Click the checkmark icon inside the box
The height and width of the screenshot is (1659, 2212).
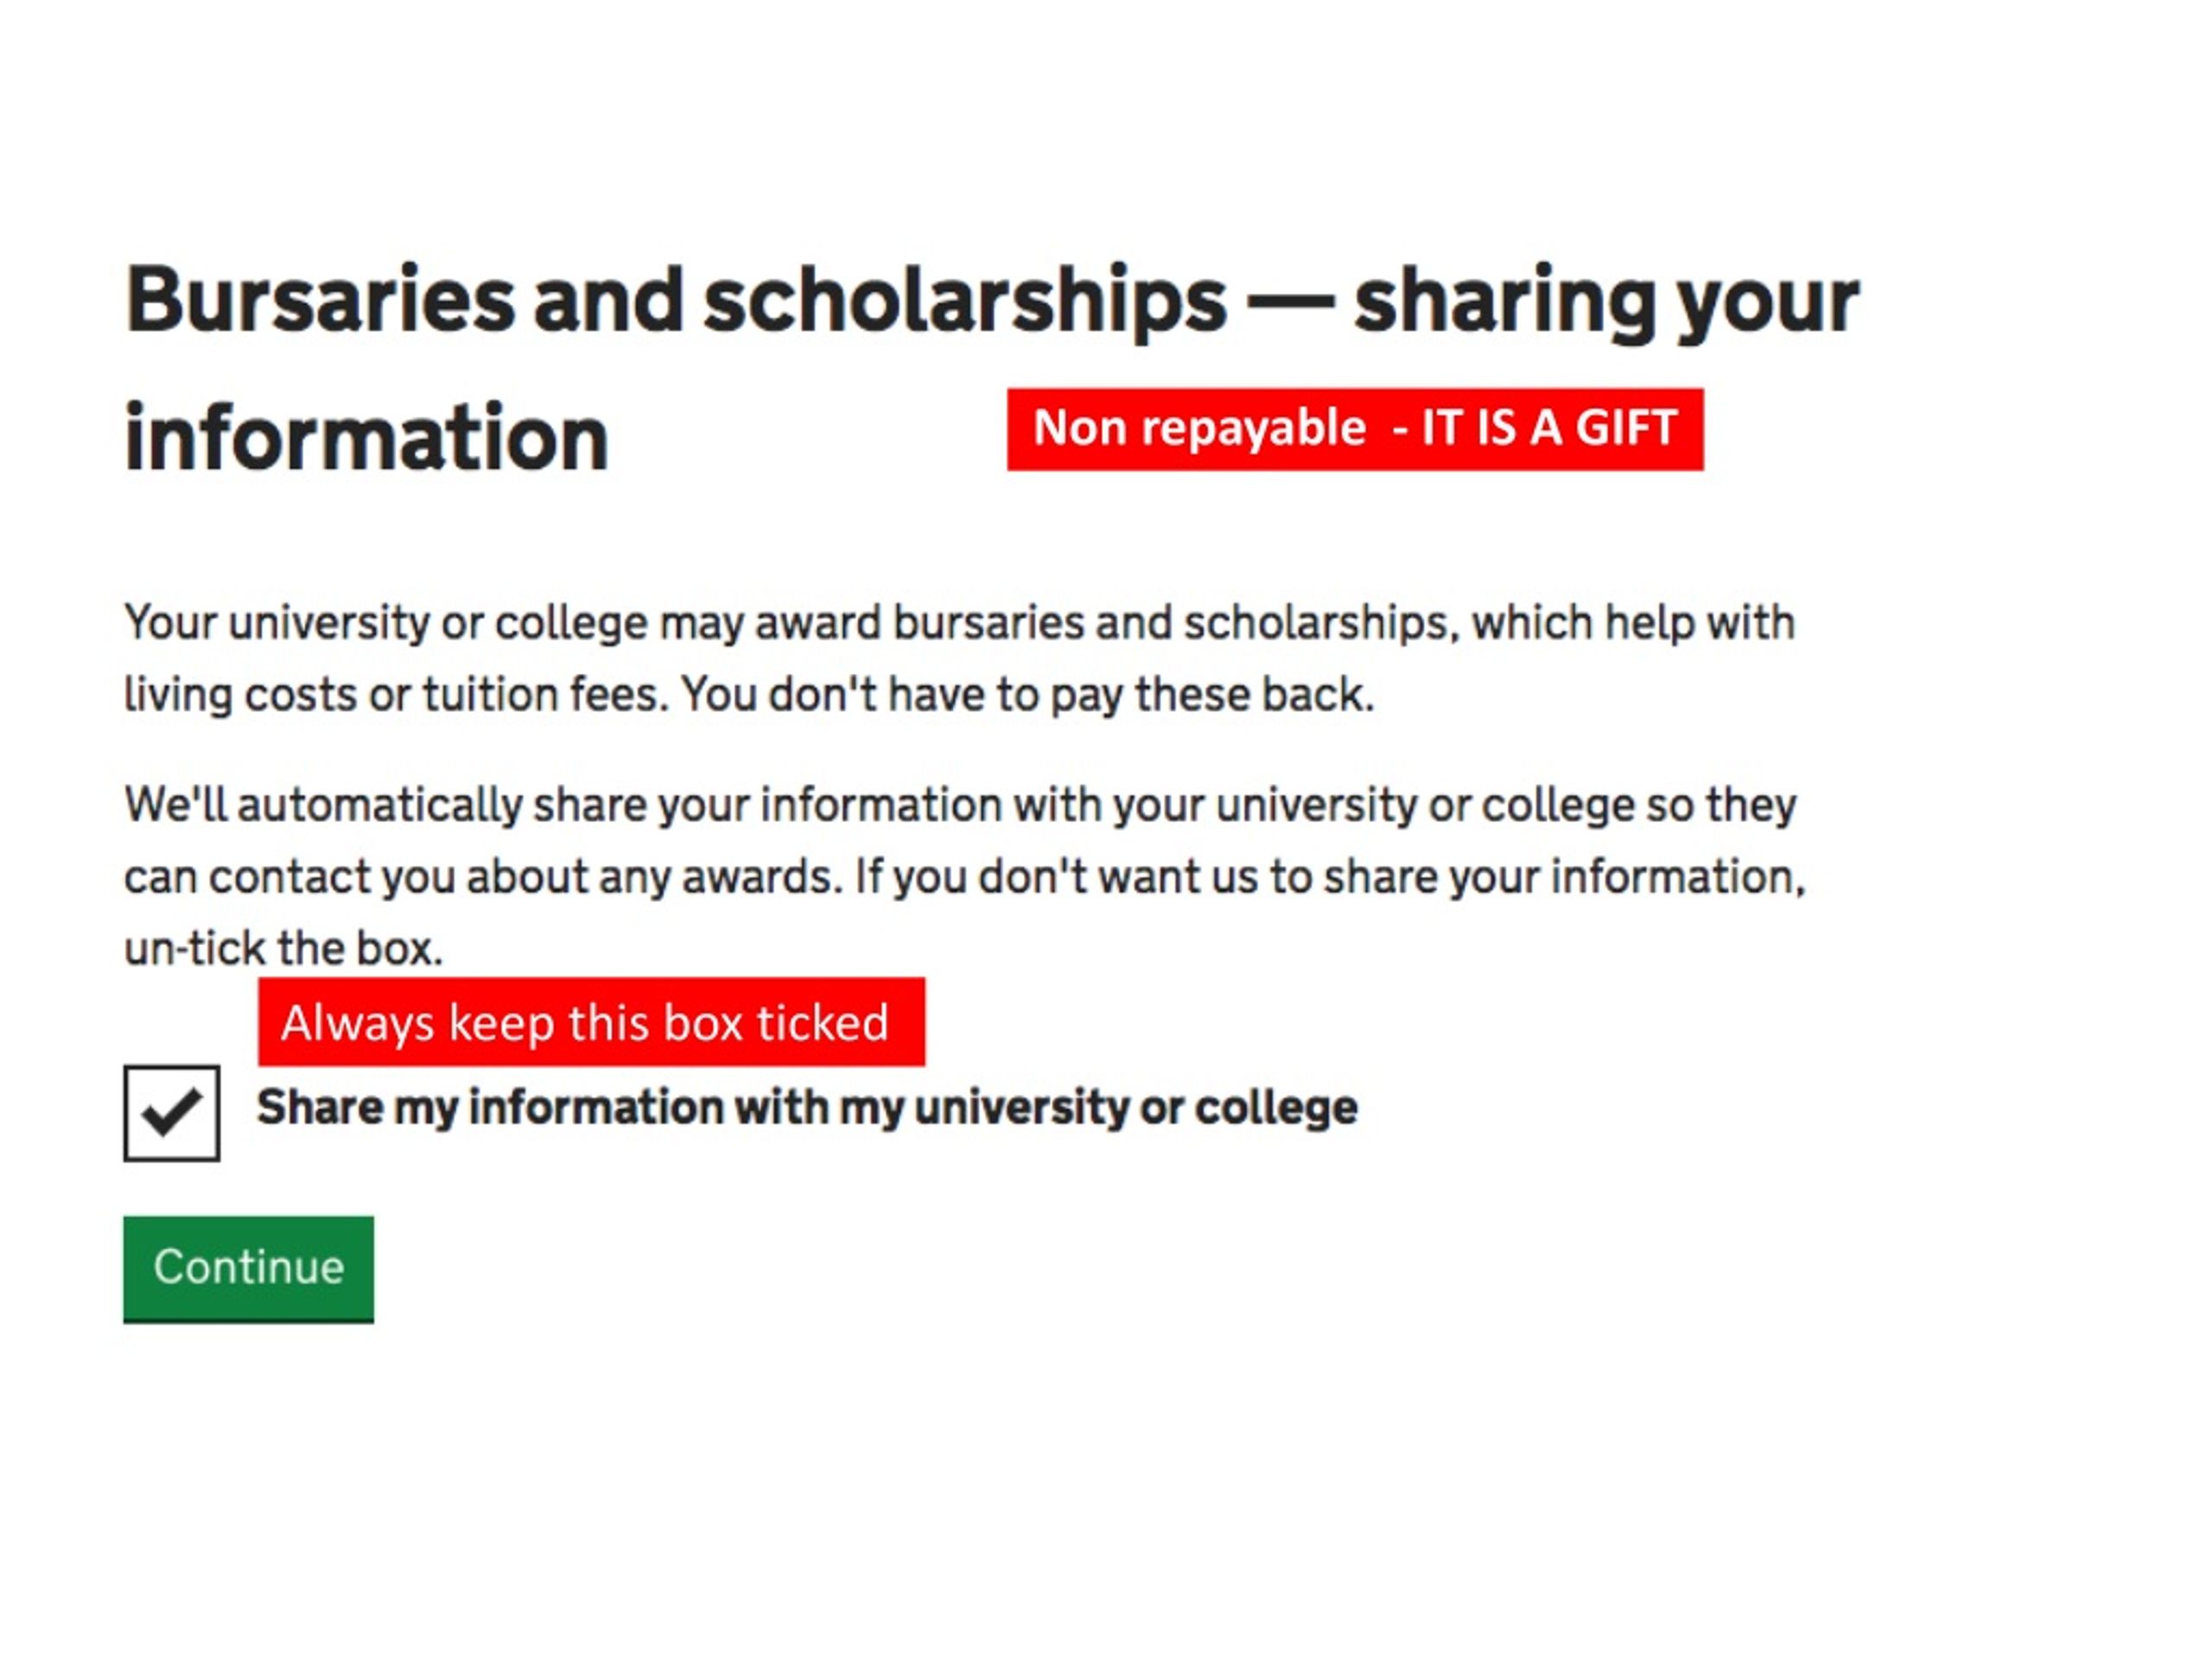(172, 1112)
